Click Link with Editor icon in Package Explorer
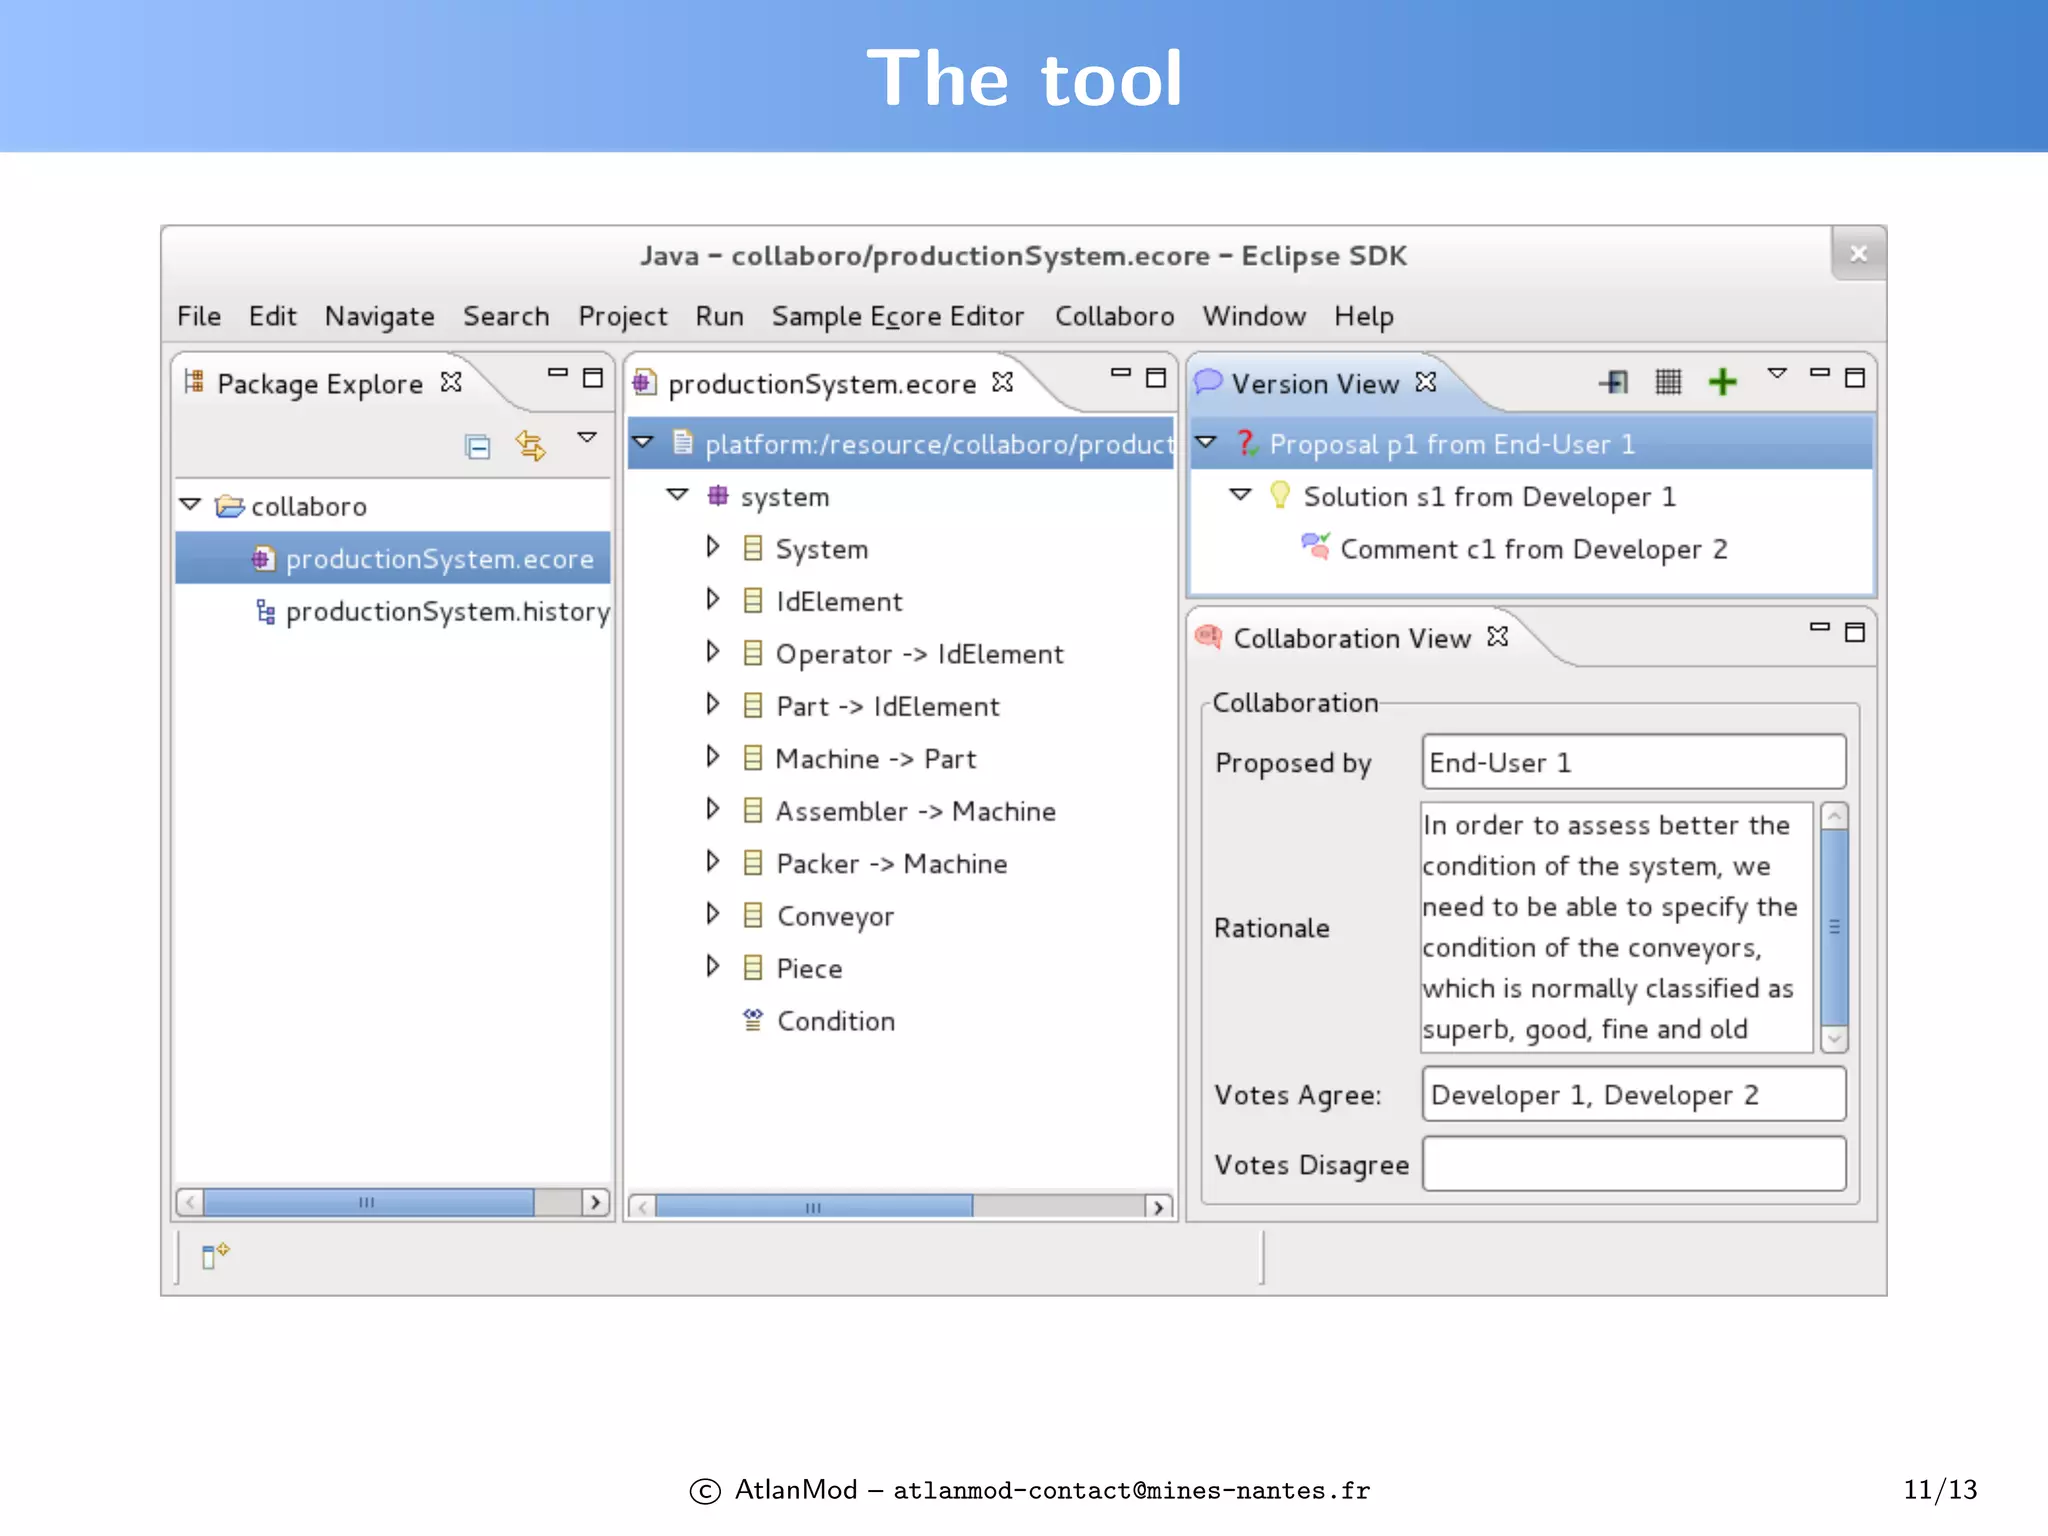The height and width of the screenshot is (1536, 2048). click(530, 445)
